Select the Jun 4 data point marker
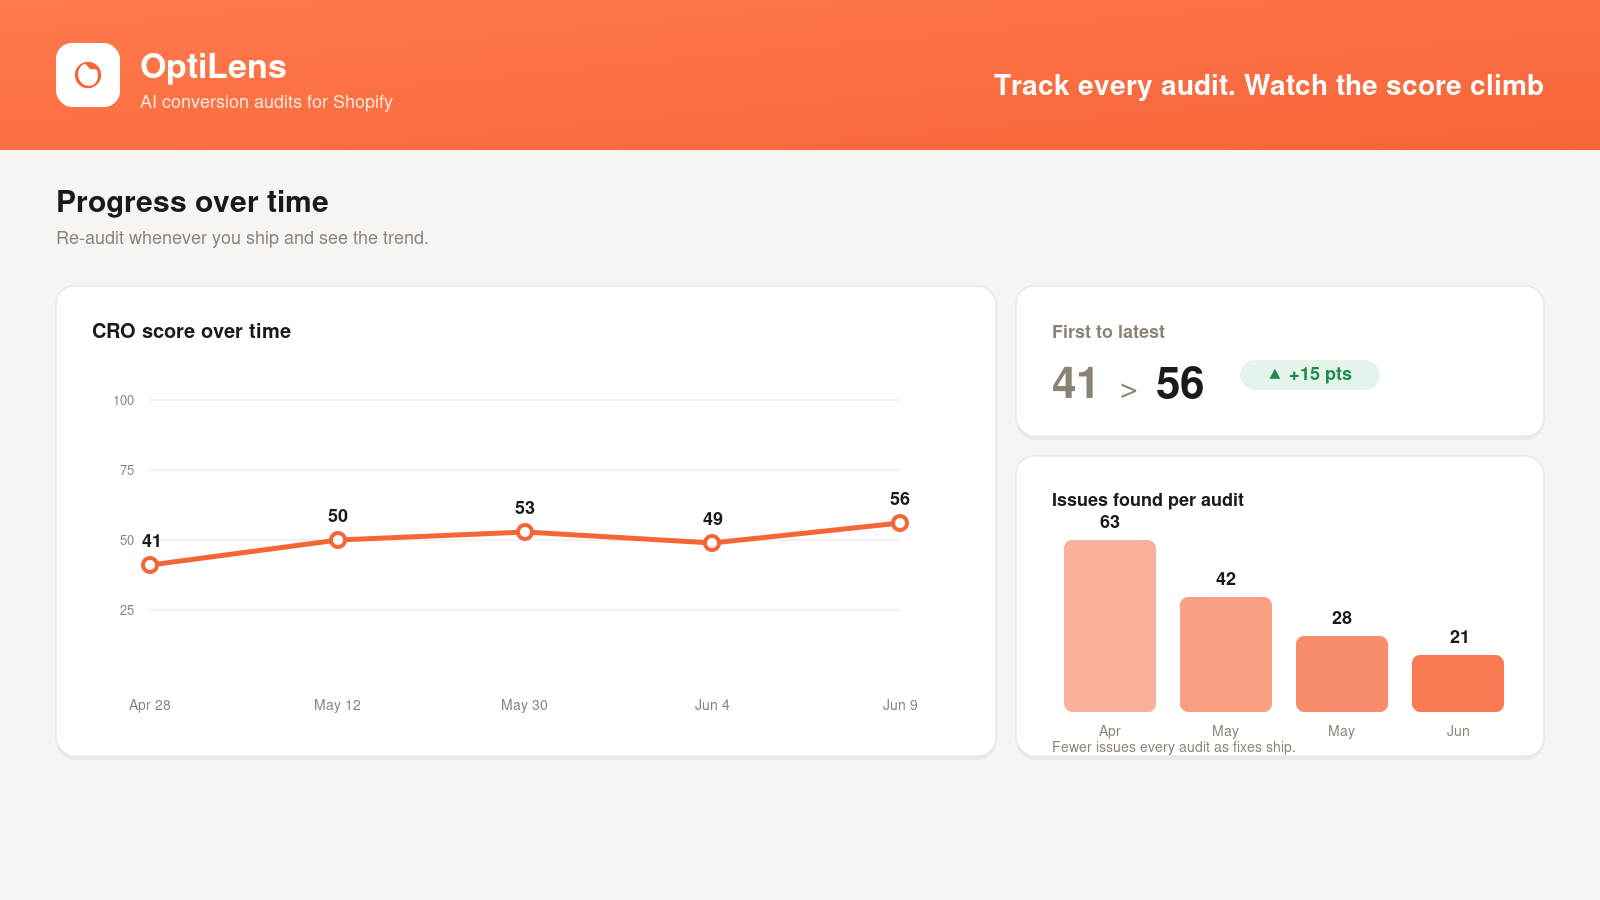 point(712,543)
